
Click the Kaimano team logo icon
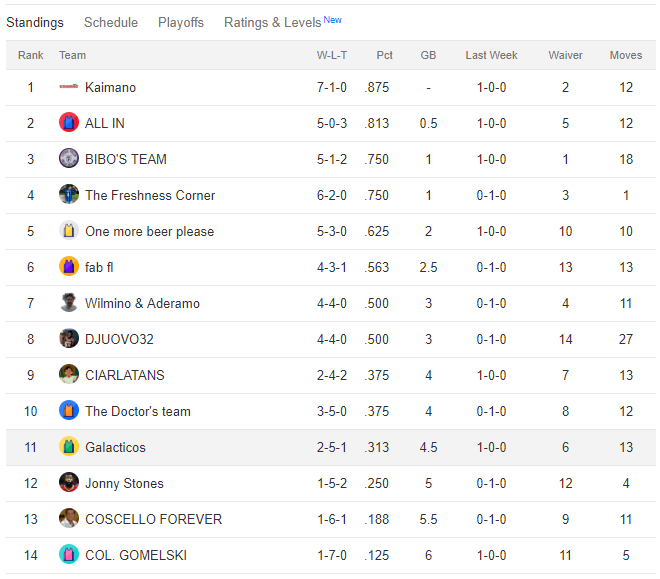(x=68, y=87)
